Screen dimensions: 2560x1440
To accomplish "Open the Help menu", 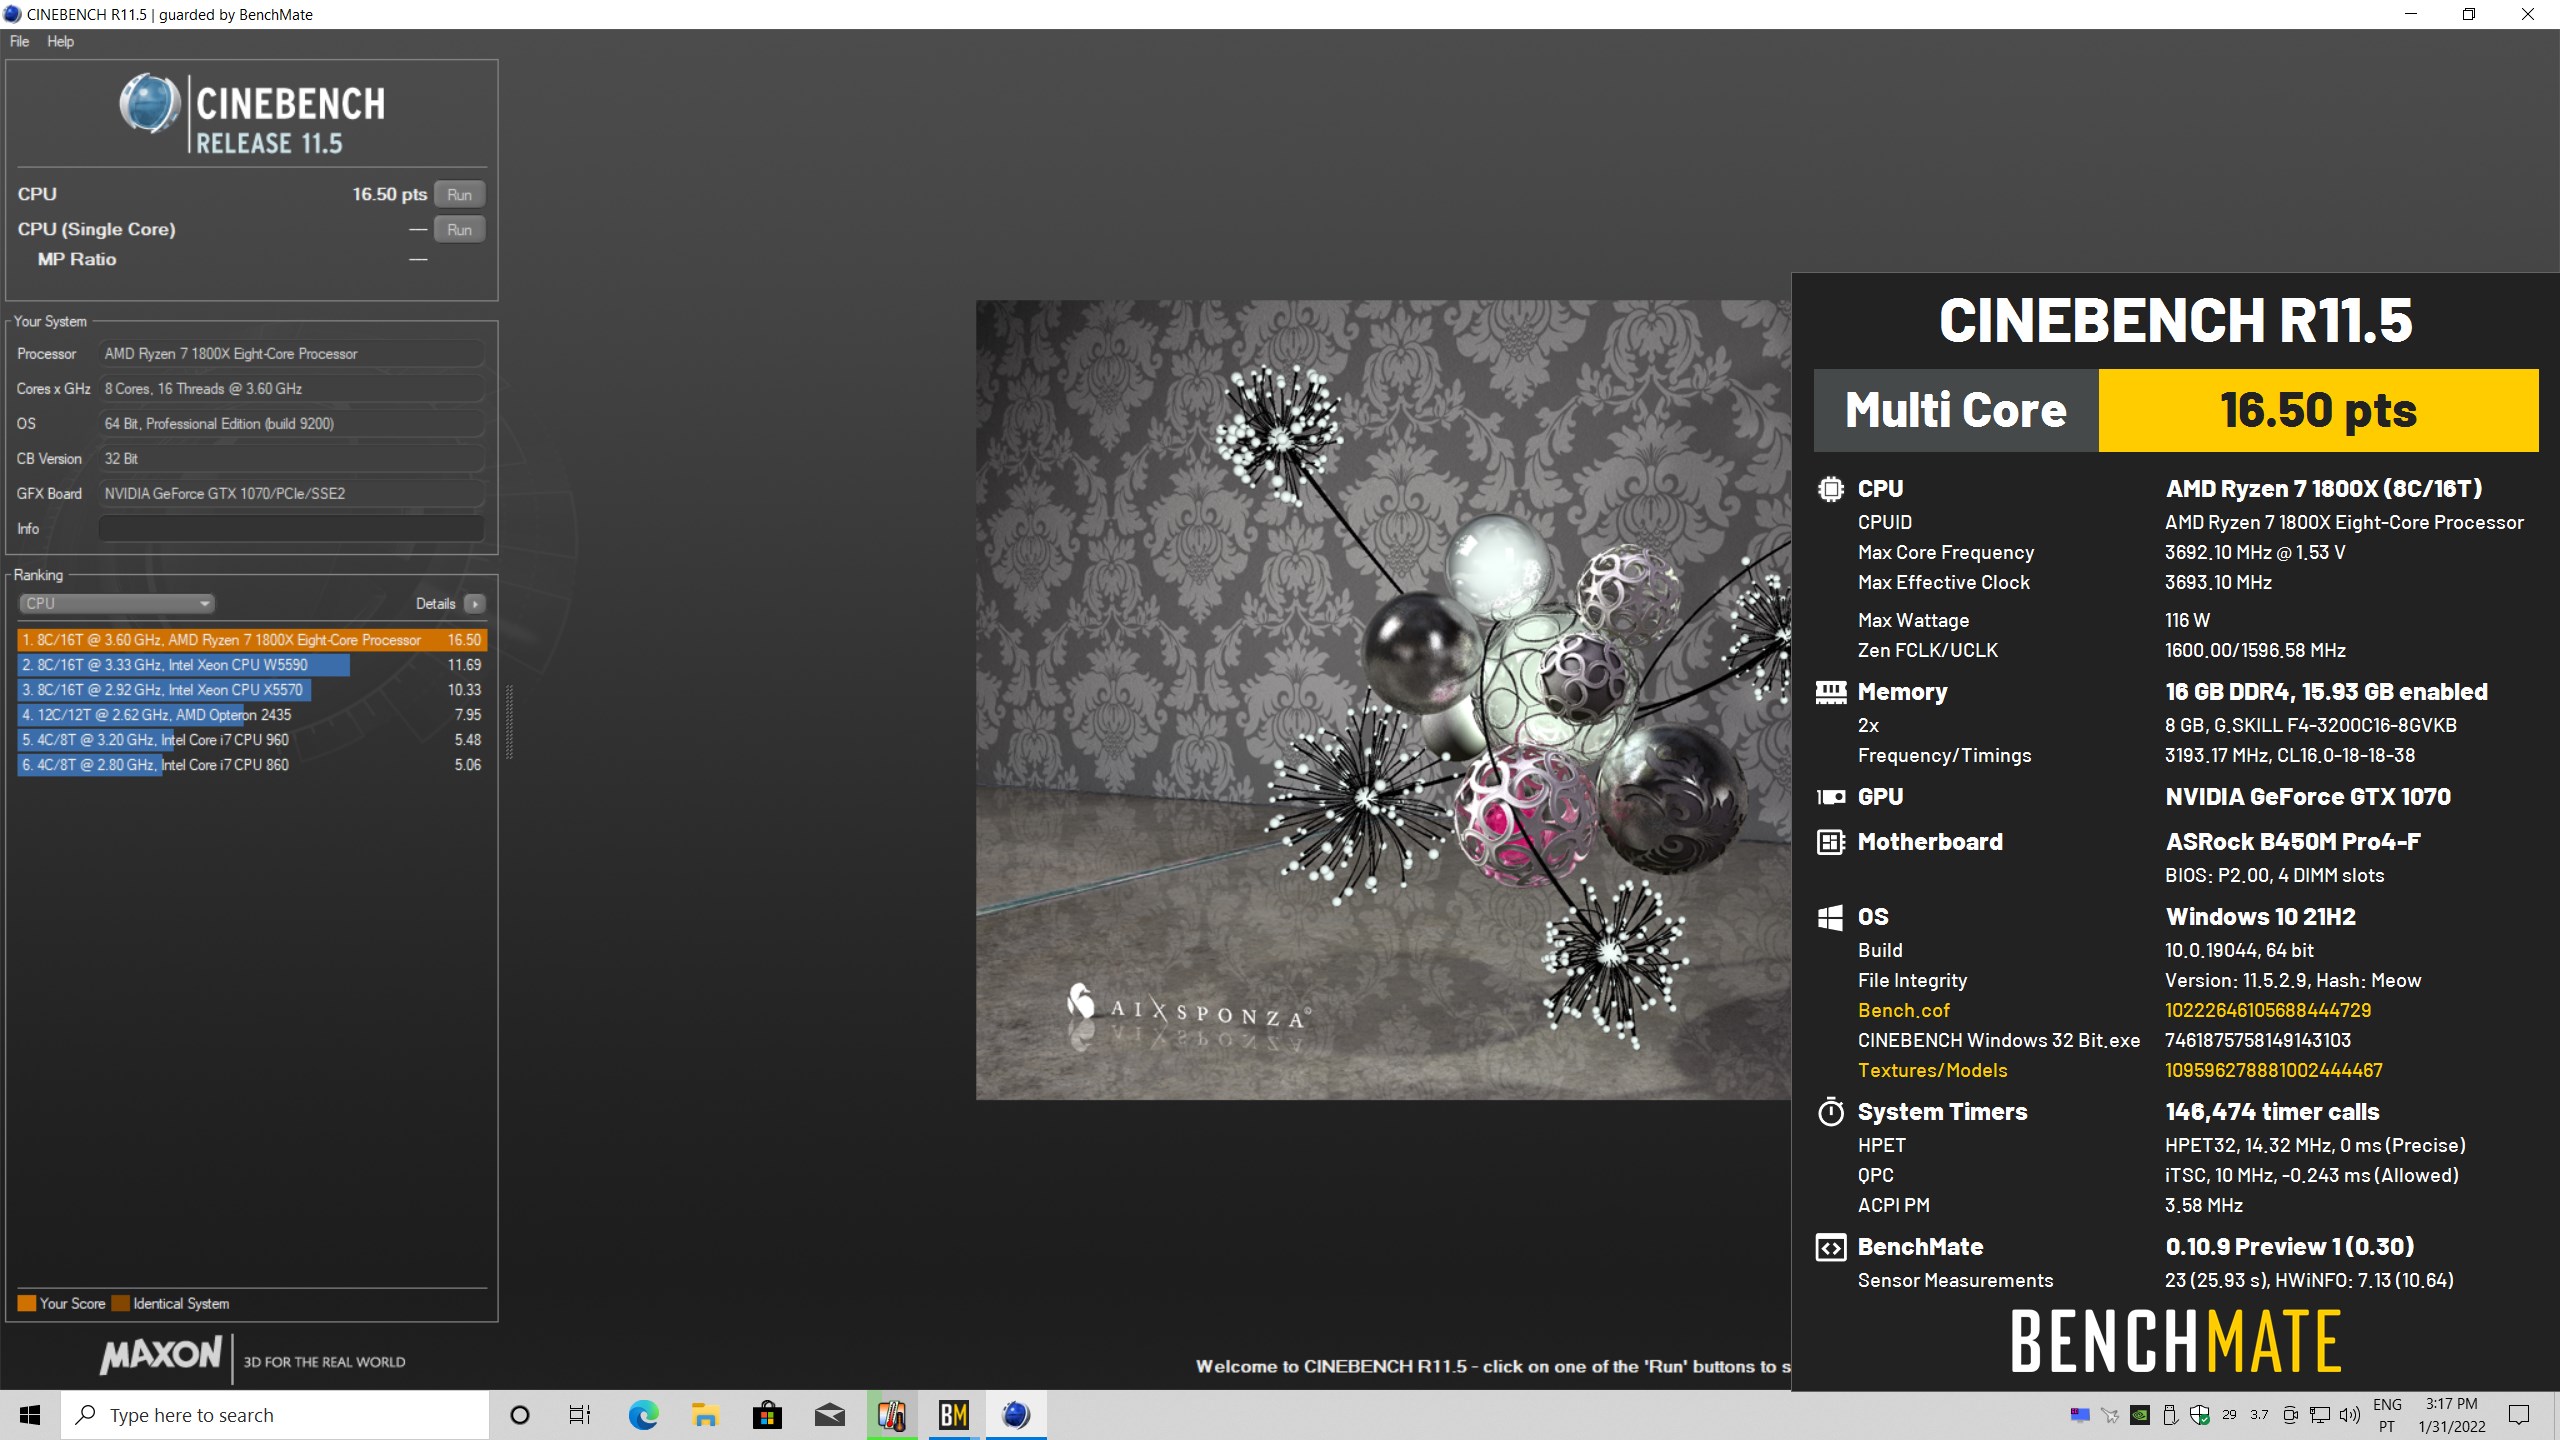I will coord(60,41).
